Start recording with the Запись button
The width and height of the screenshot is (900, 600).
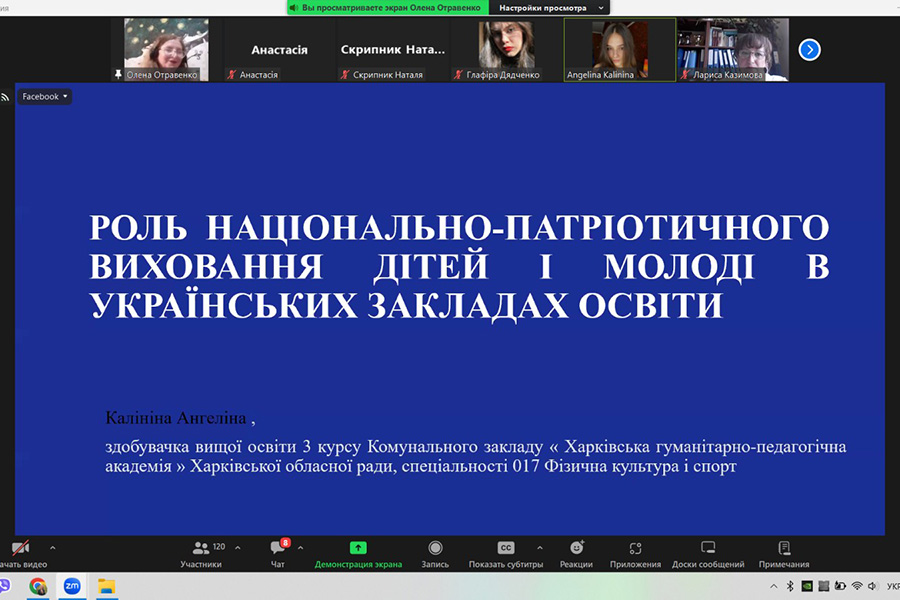pos(435,553)
